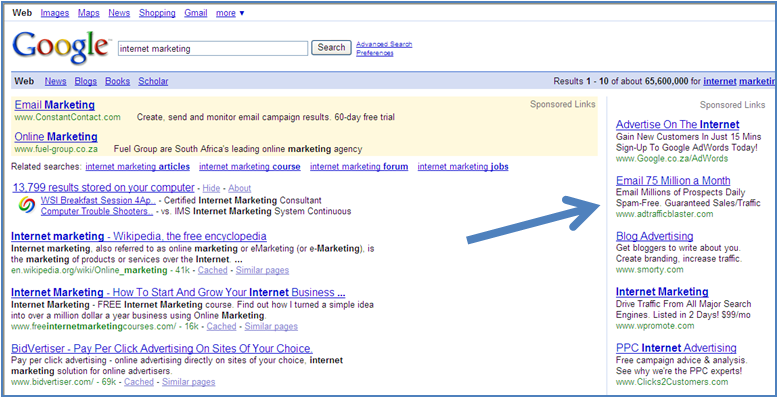This screenshot has width=778, height=398.
Task: Open Similar pages for Wikipedia result
Action: click(x=262, y=270)
